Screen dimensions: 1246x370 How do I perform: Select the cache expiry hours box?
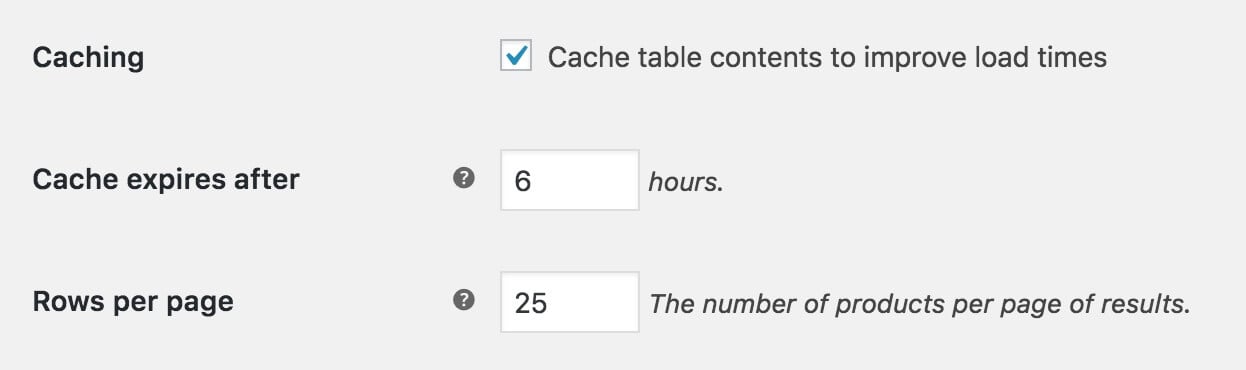[x=570, y=180]
